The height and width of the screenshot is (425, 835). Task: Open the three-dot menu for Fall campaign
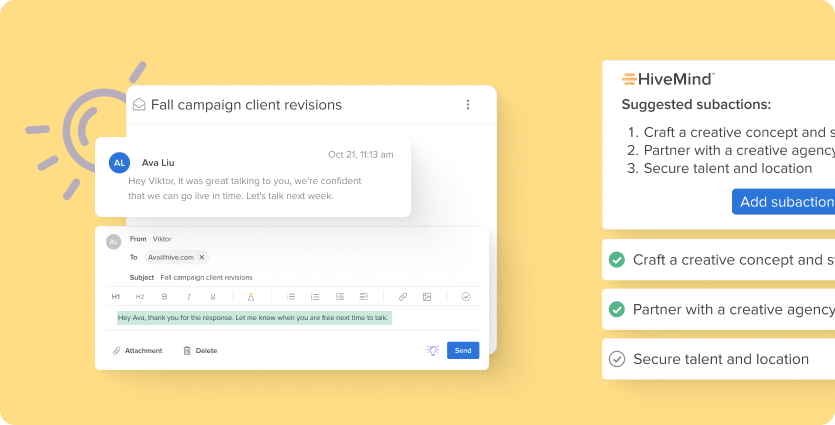click(468, 104)
